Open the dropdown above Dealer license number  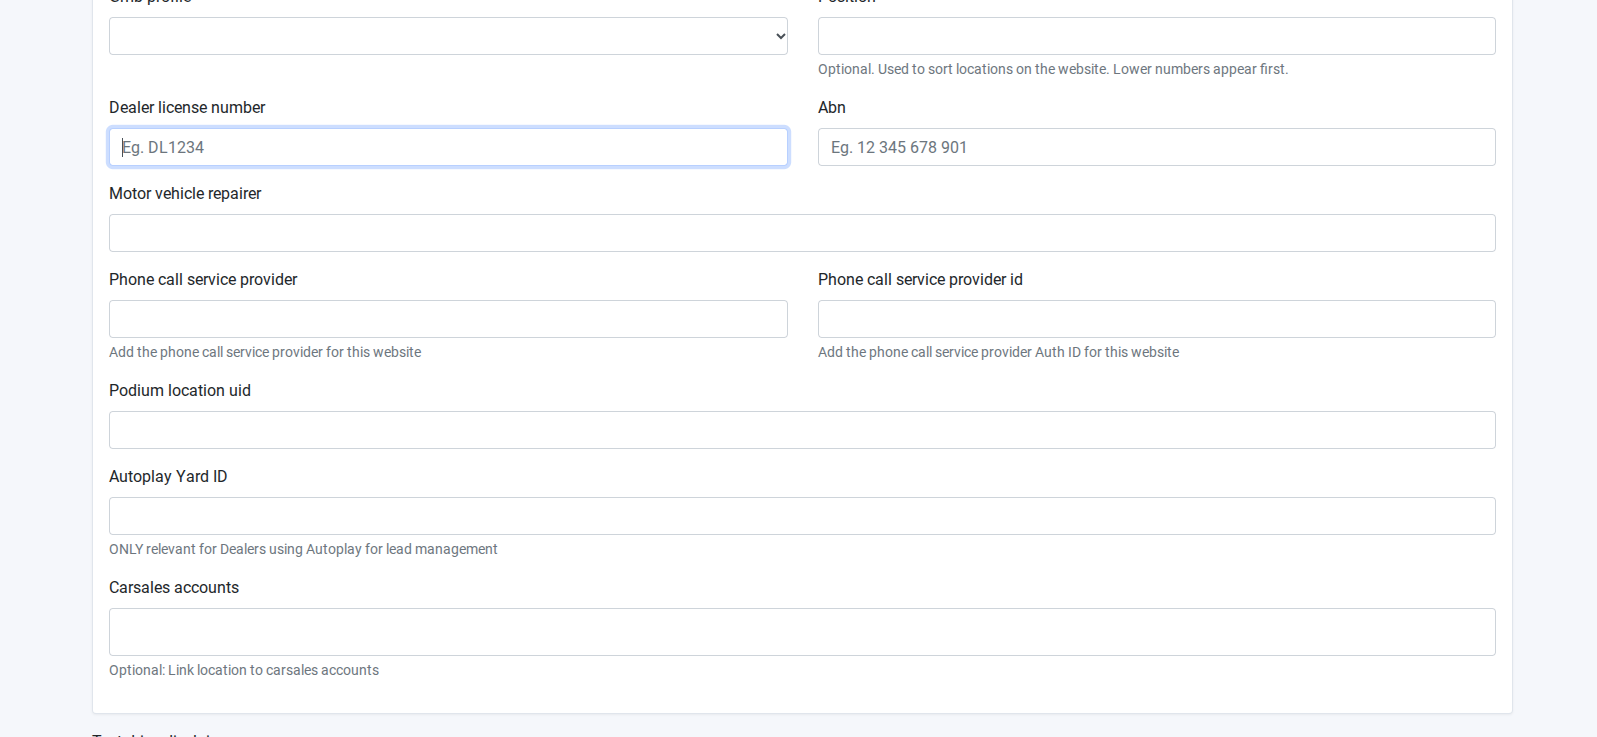[447, 36]
